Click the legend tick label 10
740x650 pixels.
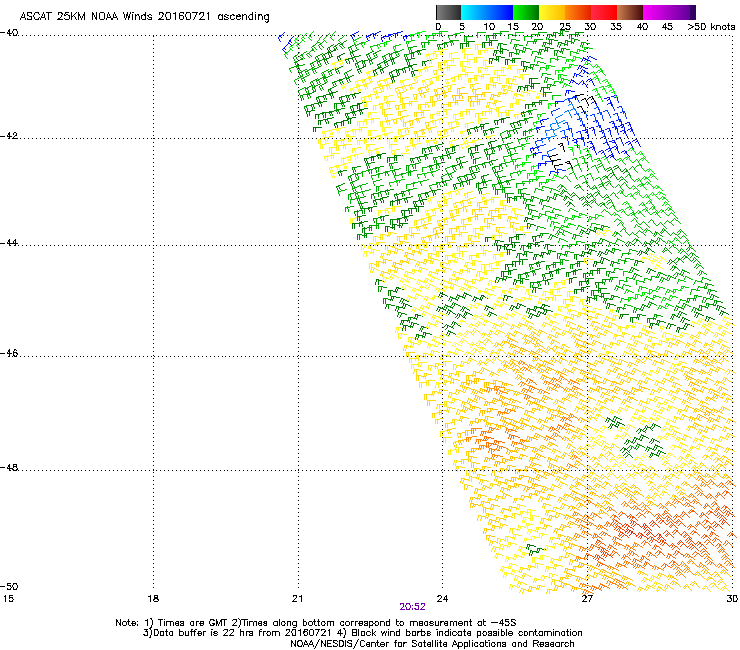[x=489, y=27]
